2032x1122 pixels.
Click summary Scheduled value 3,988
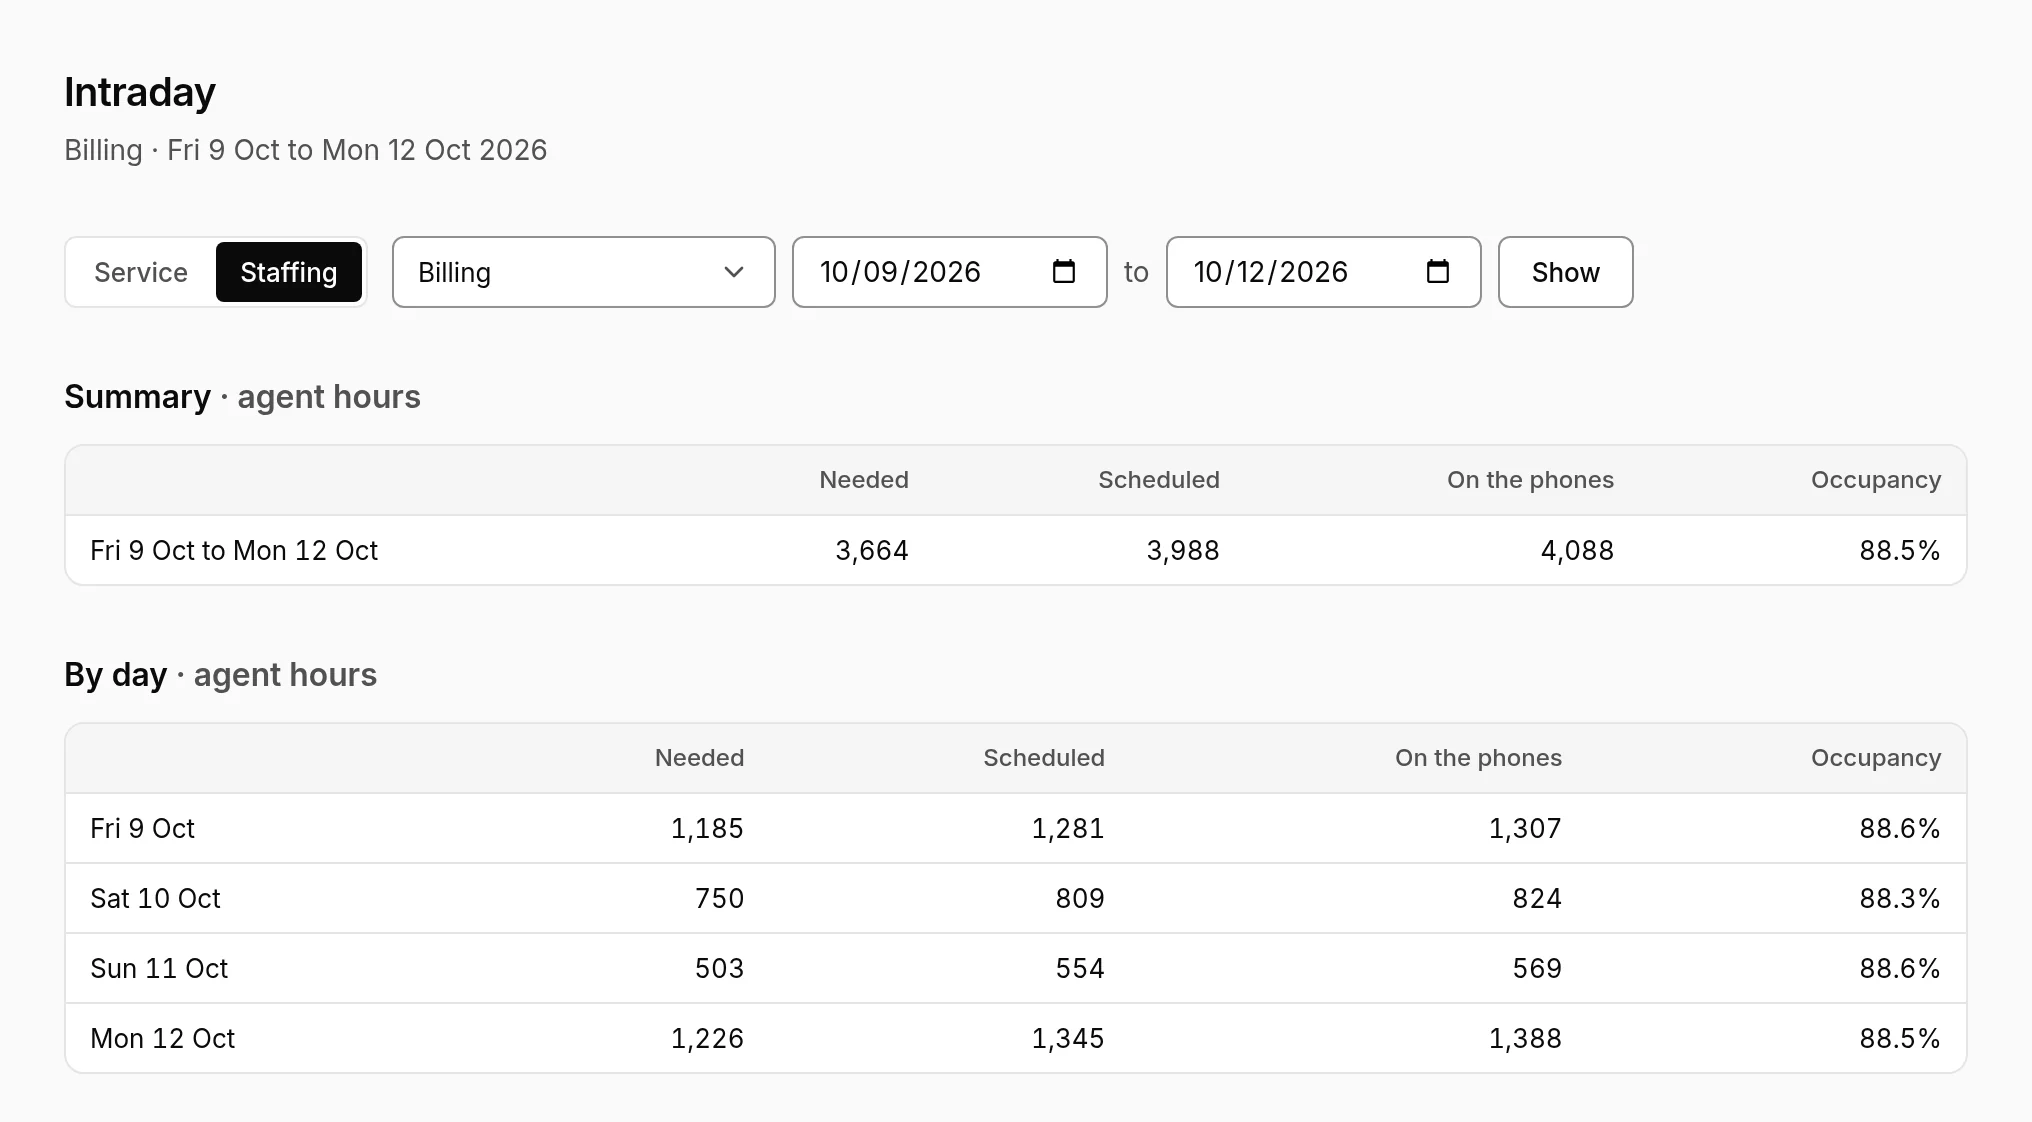1183,550
